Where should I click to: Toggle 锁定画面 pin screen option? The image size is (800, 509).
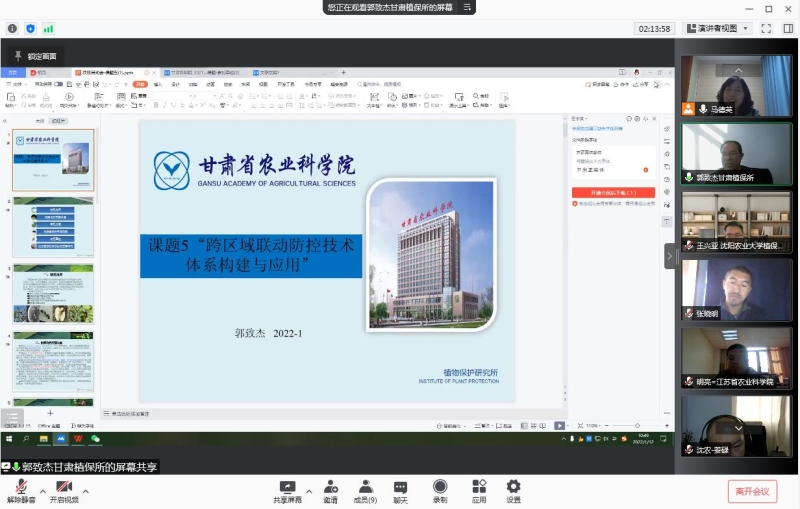[34, 56]
